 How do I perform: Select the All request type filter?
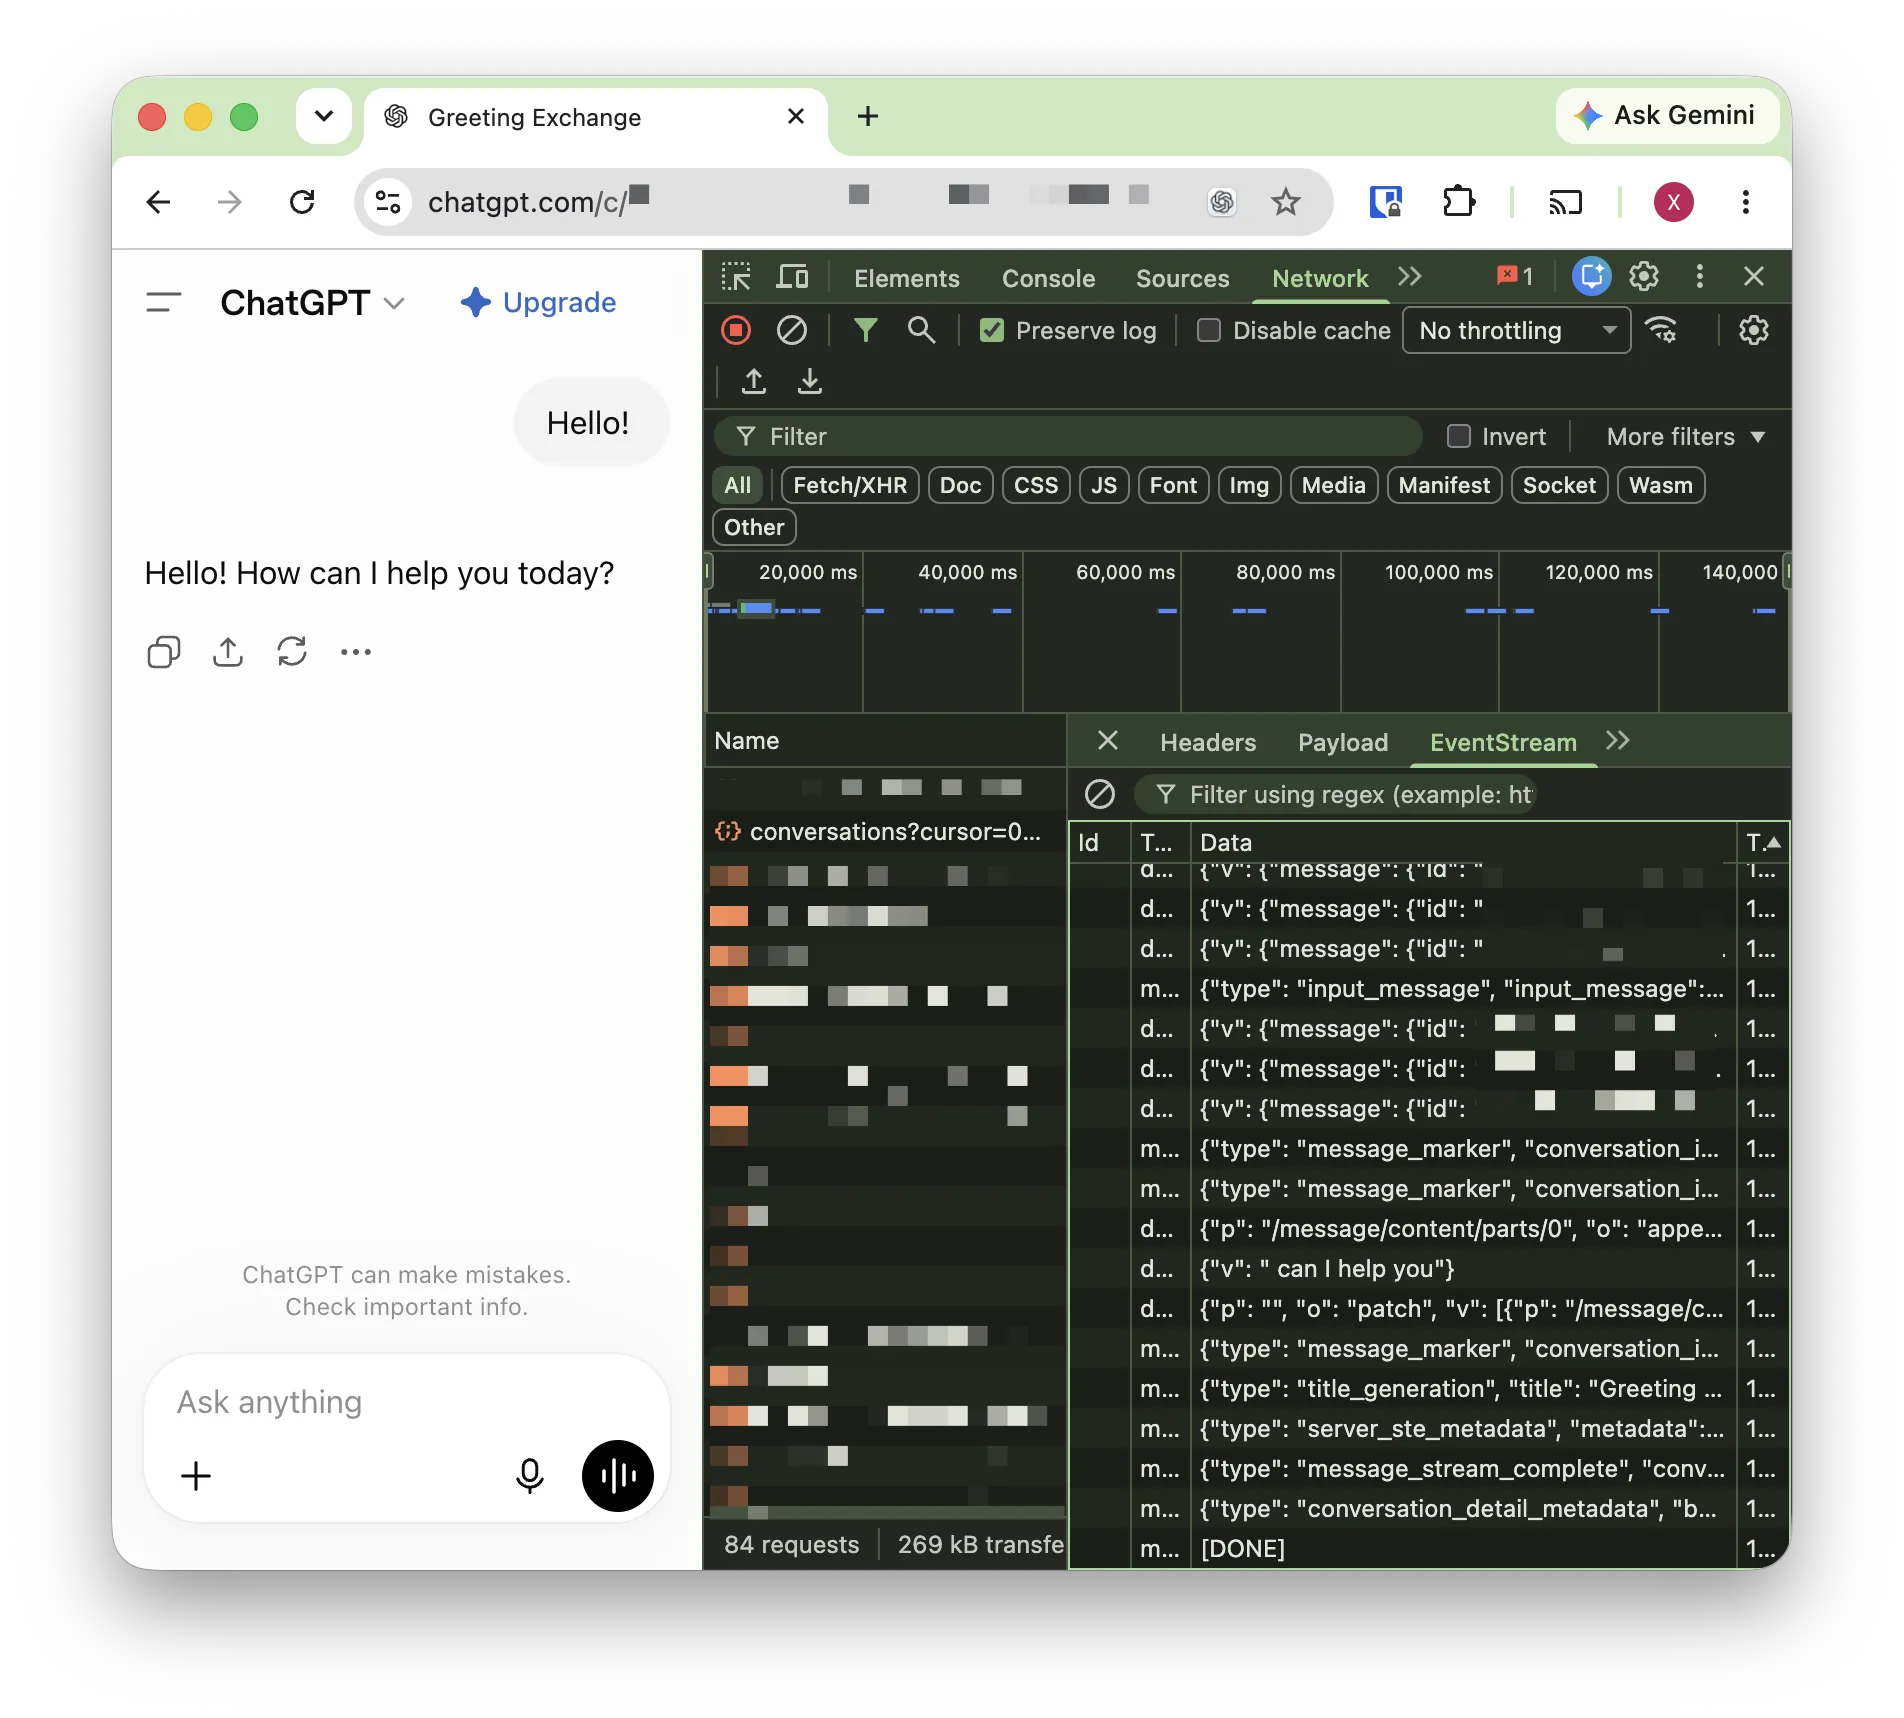738,485
